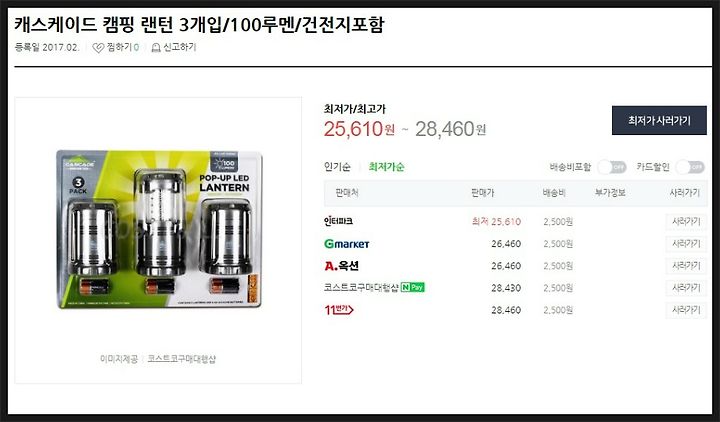Click the green N Pay badge
720x422 pixels.
pos(413,287)
